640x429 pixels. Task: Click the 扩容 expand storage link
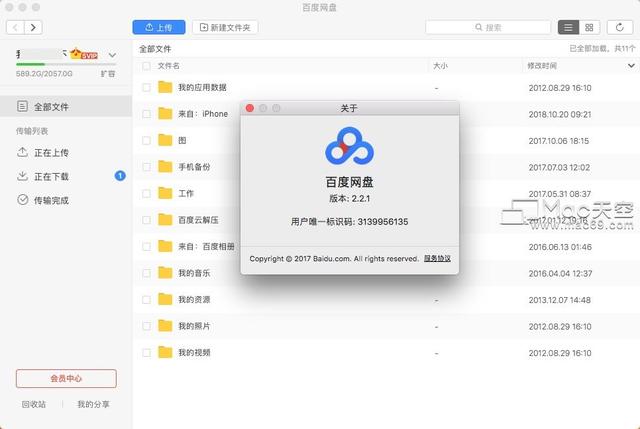pyautogui.click(x=108, y=73)
